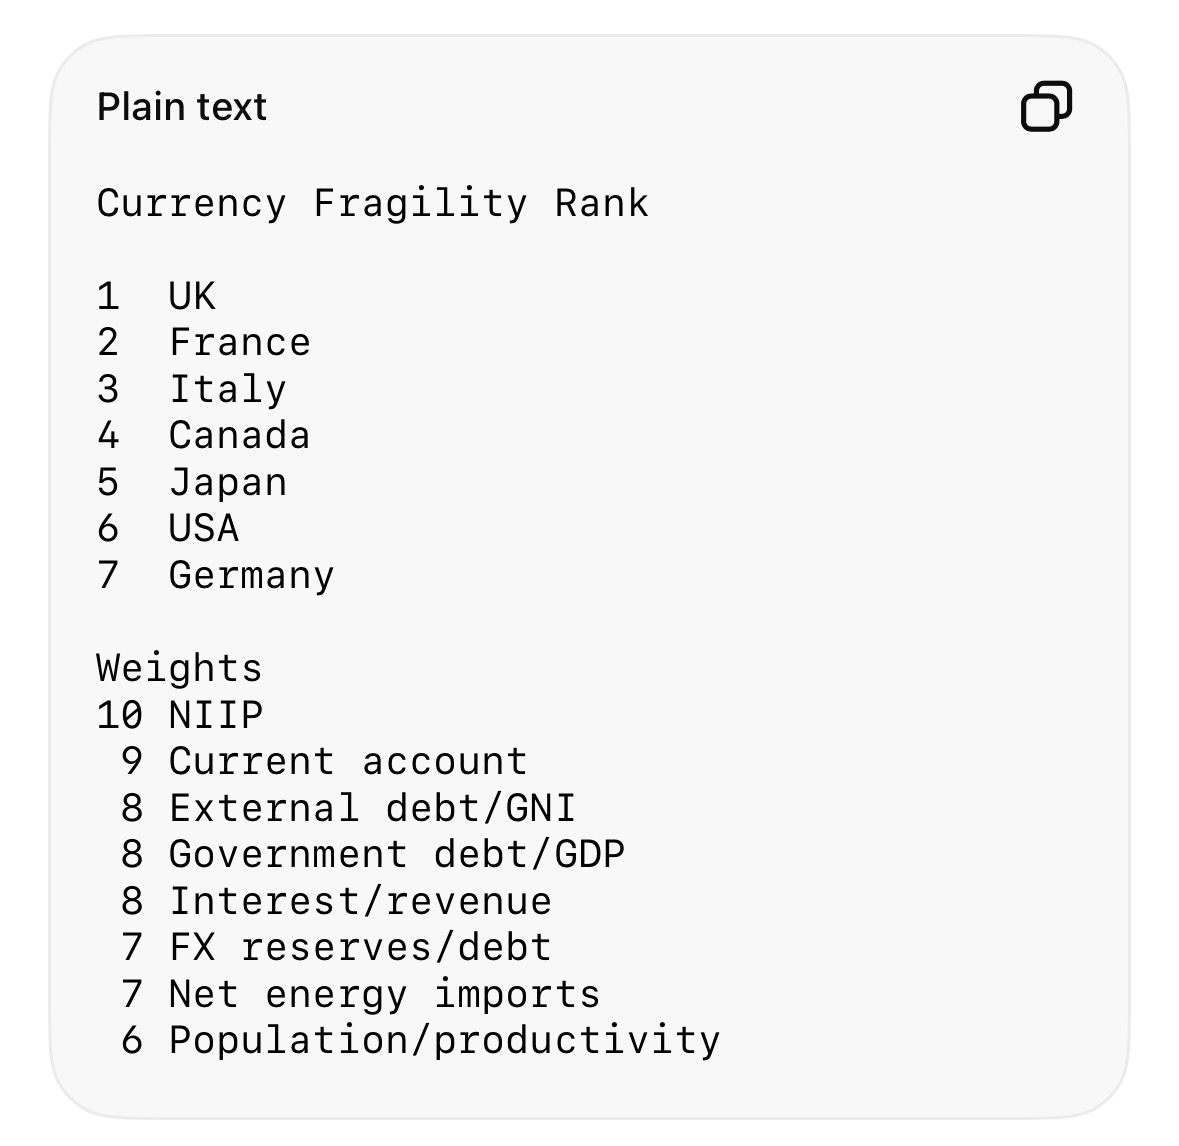Click the Plain text label

pos(182,107)
